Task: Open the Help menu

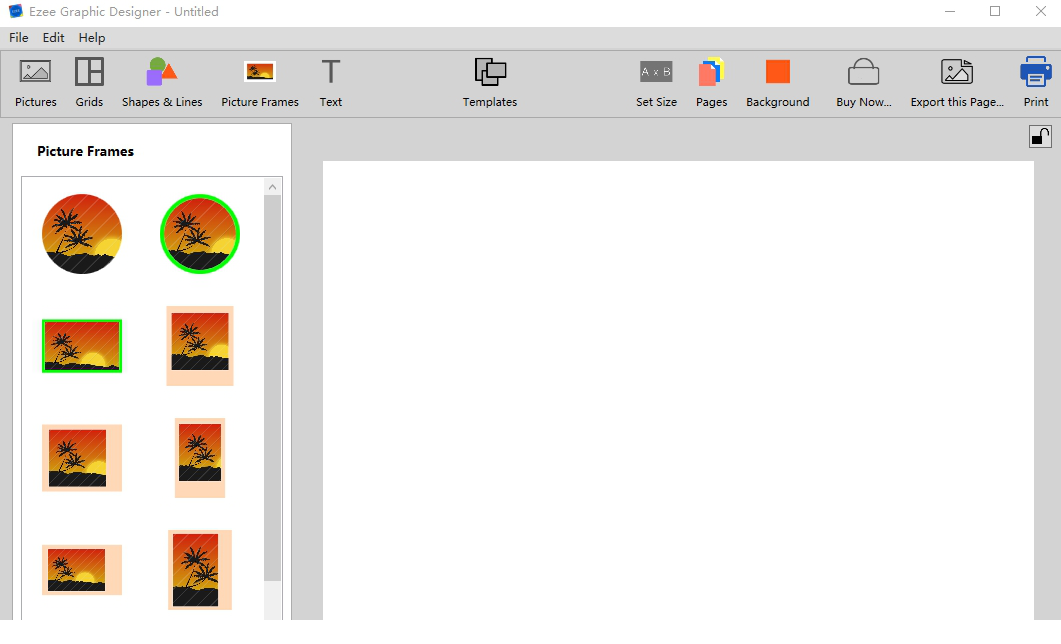Action: pos(91,38)
